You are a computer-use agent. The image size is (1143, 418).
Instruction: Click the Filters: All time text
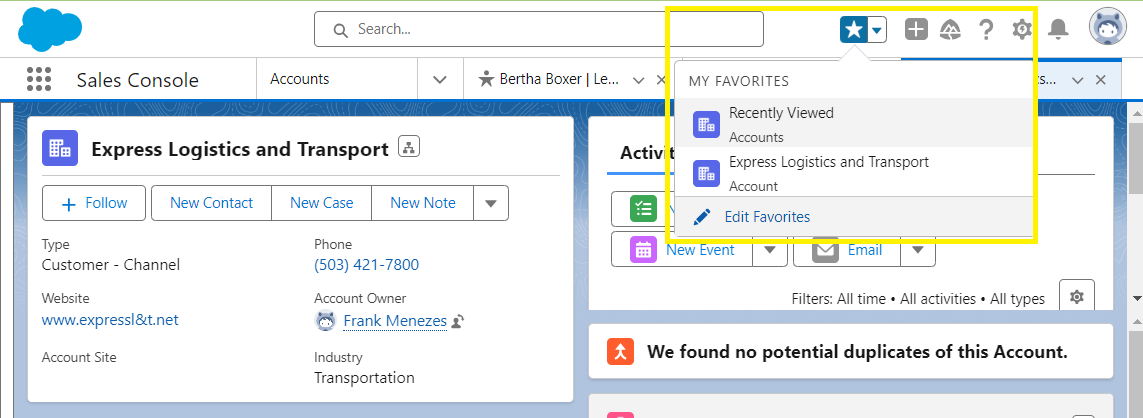838,299
